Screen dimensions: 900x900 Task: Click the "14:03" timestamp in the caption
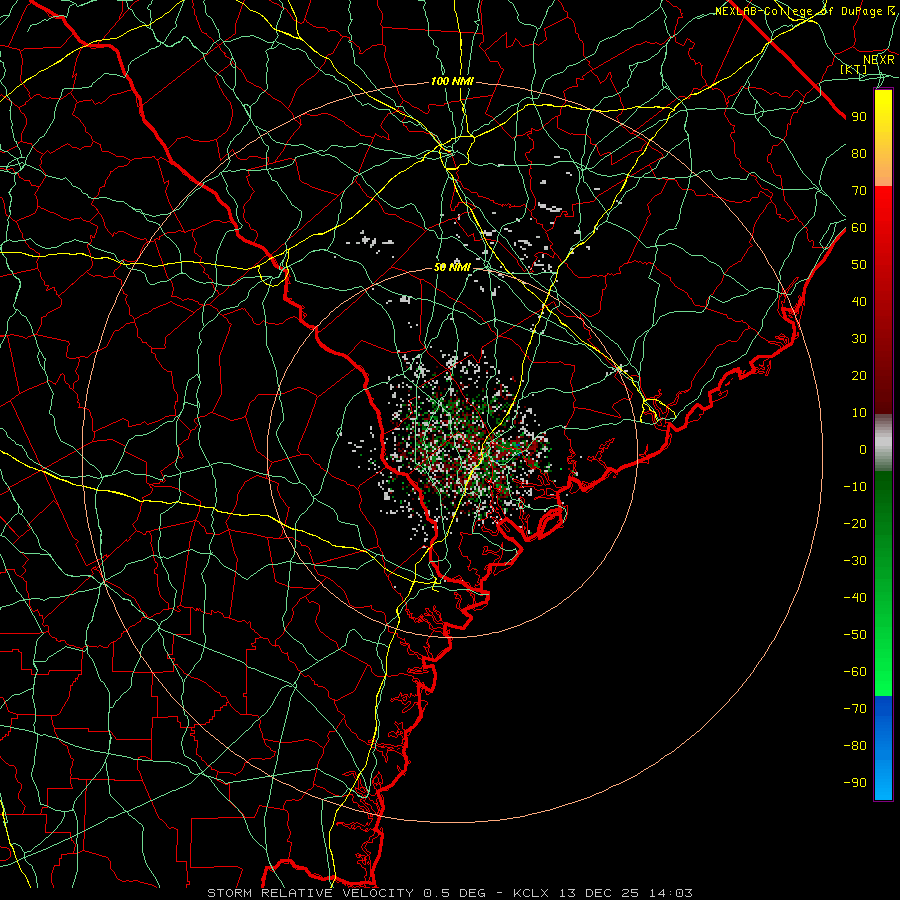670,893
